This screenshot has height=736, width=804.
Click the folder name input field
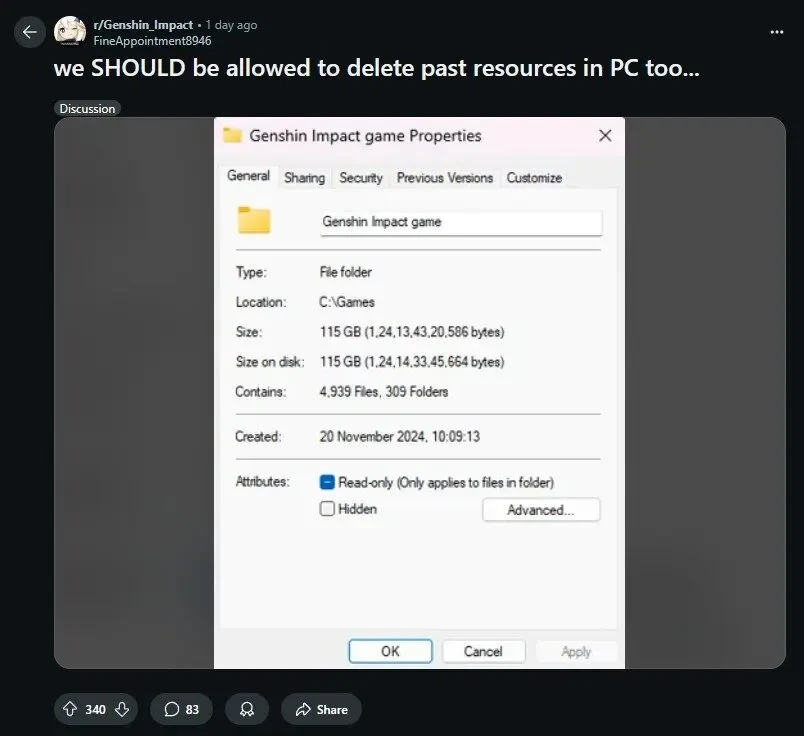(x=461, y=223)
